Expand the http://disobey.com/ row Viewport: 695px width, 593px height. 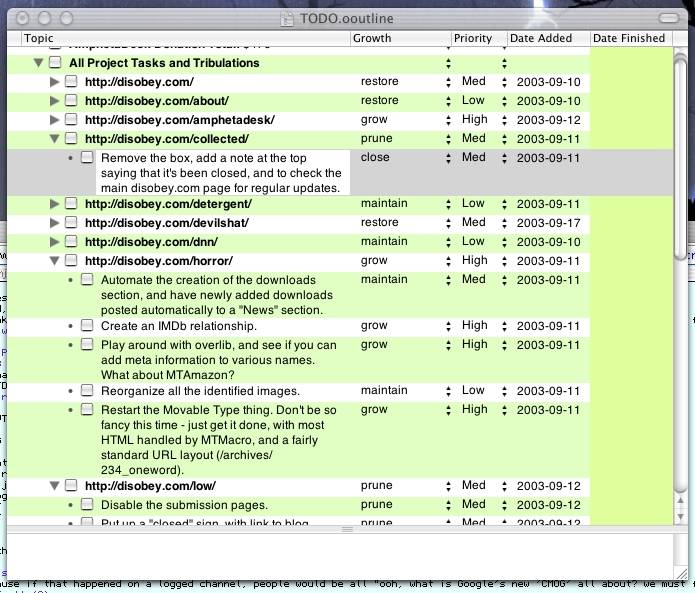(x=55, y=82)
